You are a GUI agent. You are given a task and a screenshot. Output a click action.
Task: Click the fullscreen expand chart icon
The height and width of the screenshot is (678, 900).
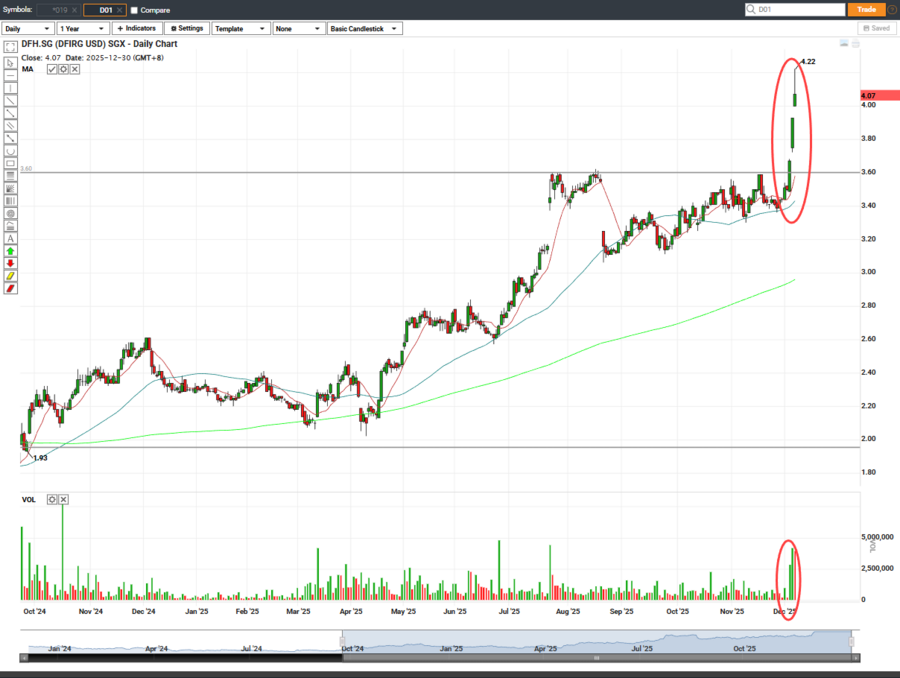(x=10, y=48)
